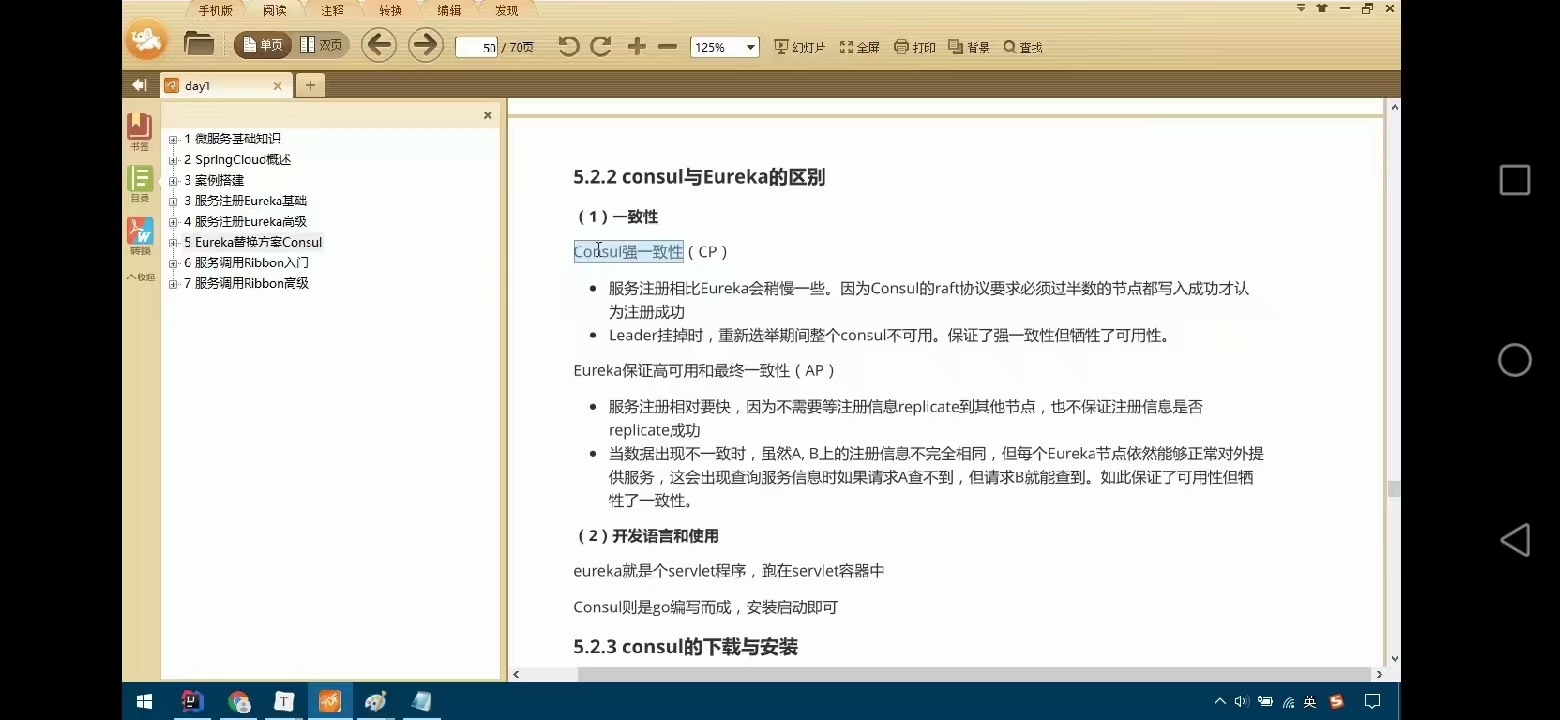The width and height of the screenshot is (1560, 720).
Task: Click the scroll-up arrow of the document
Action: [1394, 106]
